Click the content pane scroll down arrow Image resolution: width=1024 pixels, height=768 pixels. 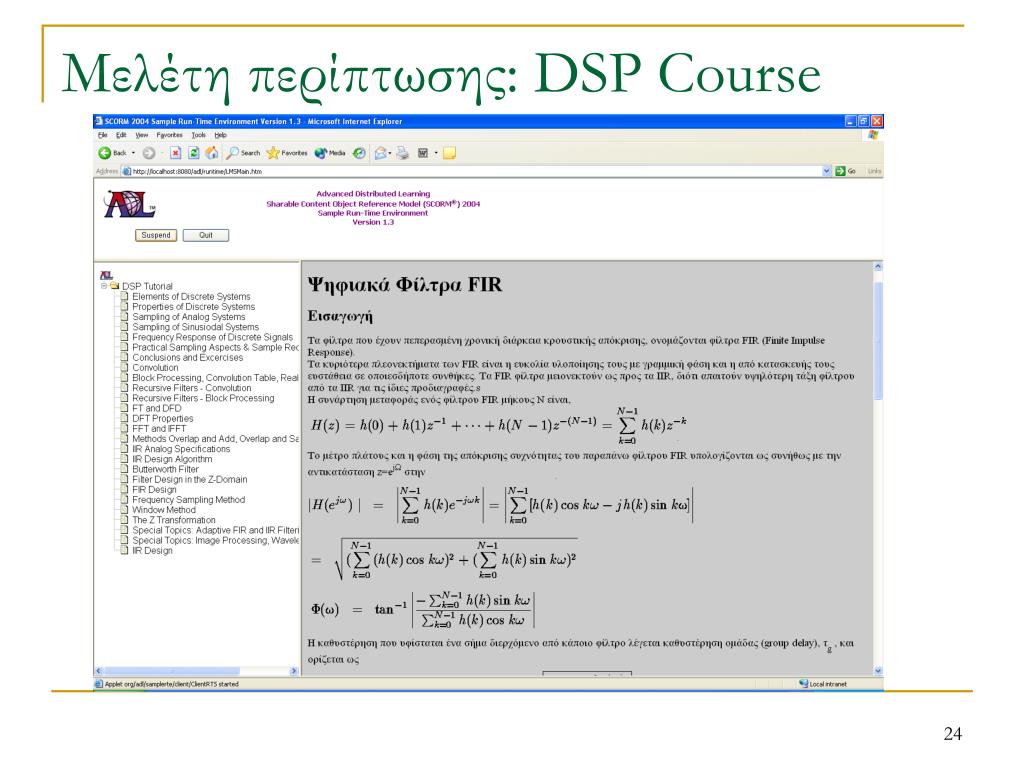[878, 671]
